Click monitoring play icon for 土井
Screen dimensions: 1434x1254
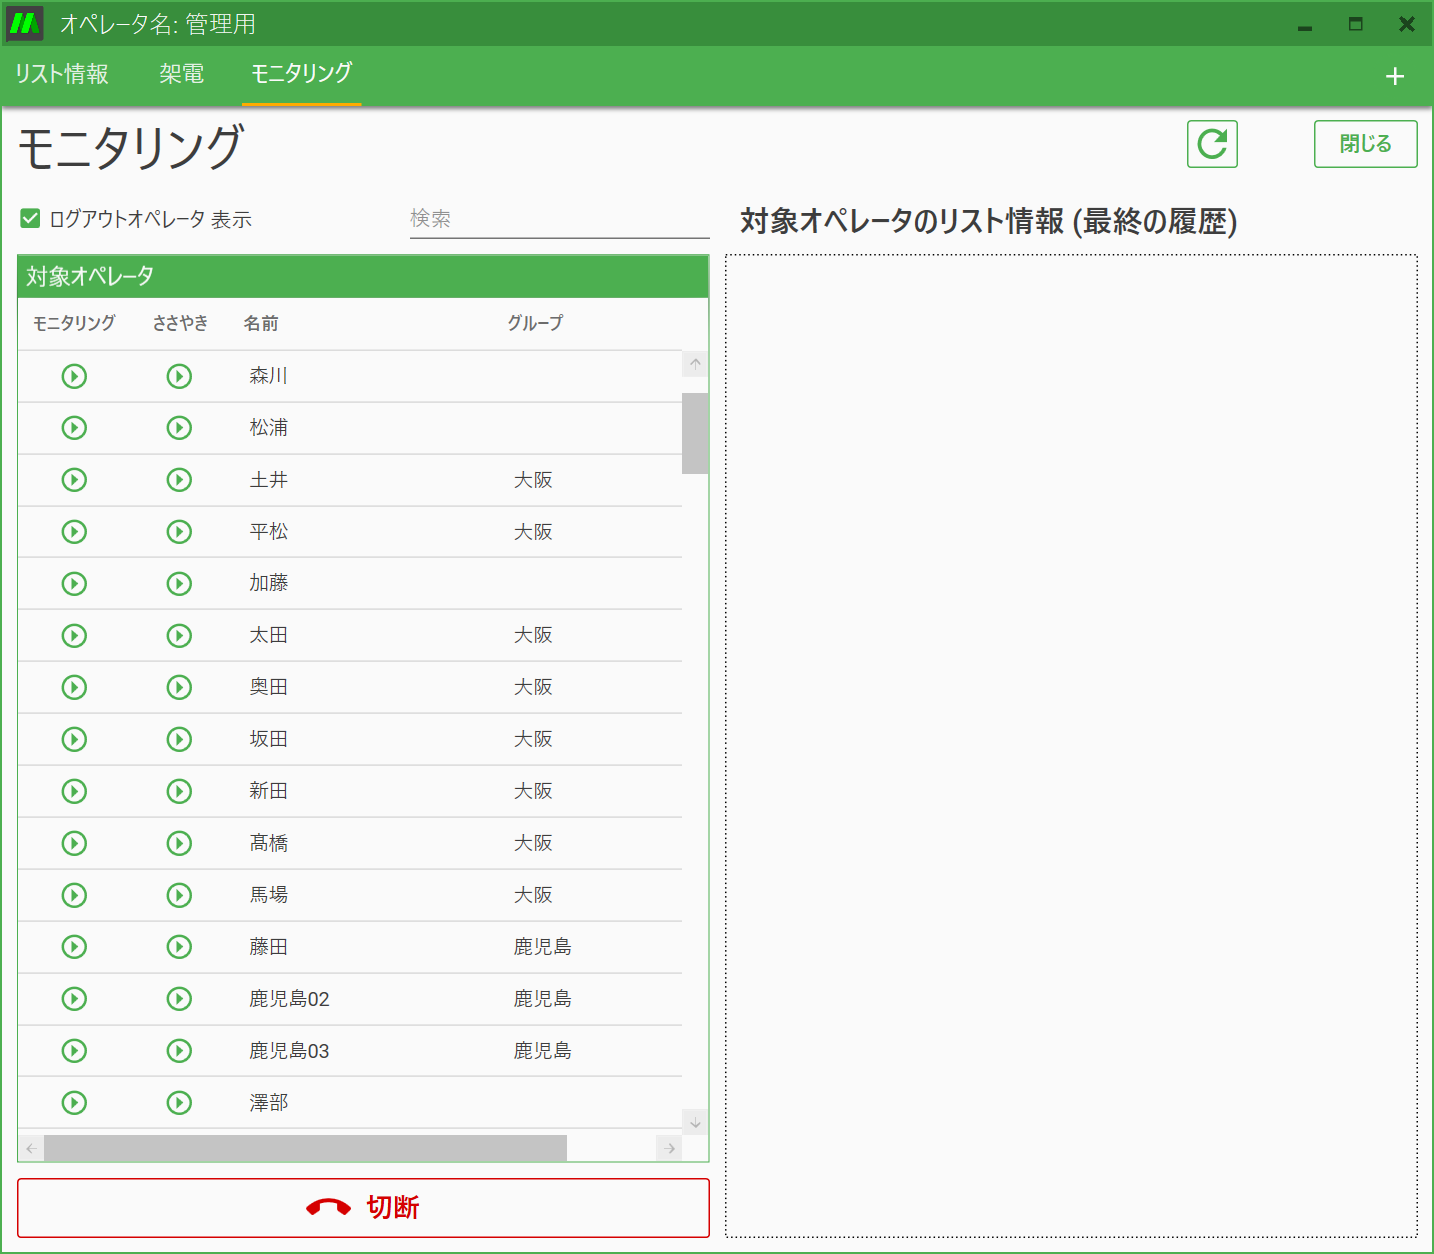point(74,480)
